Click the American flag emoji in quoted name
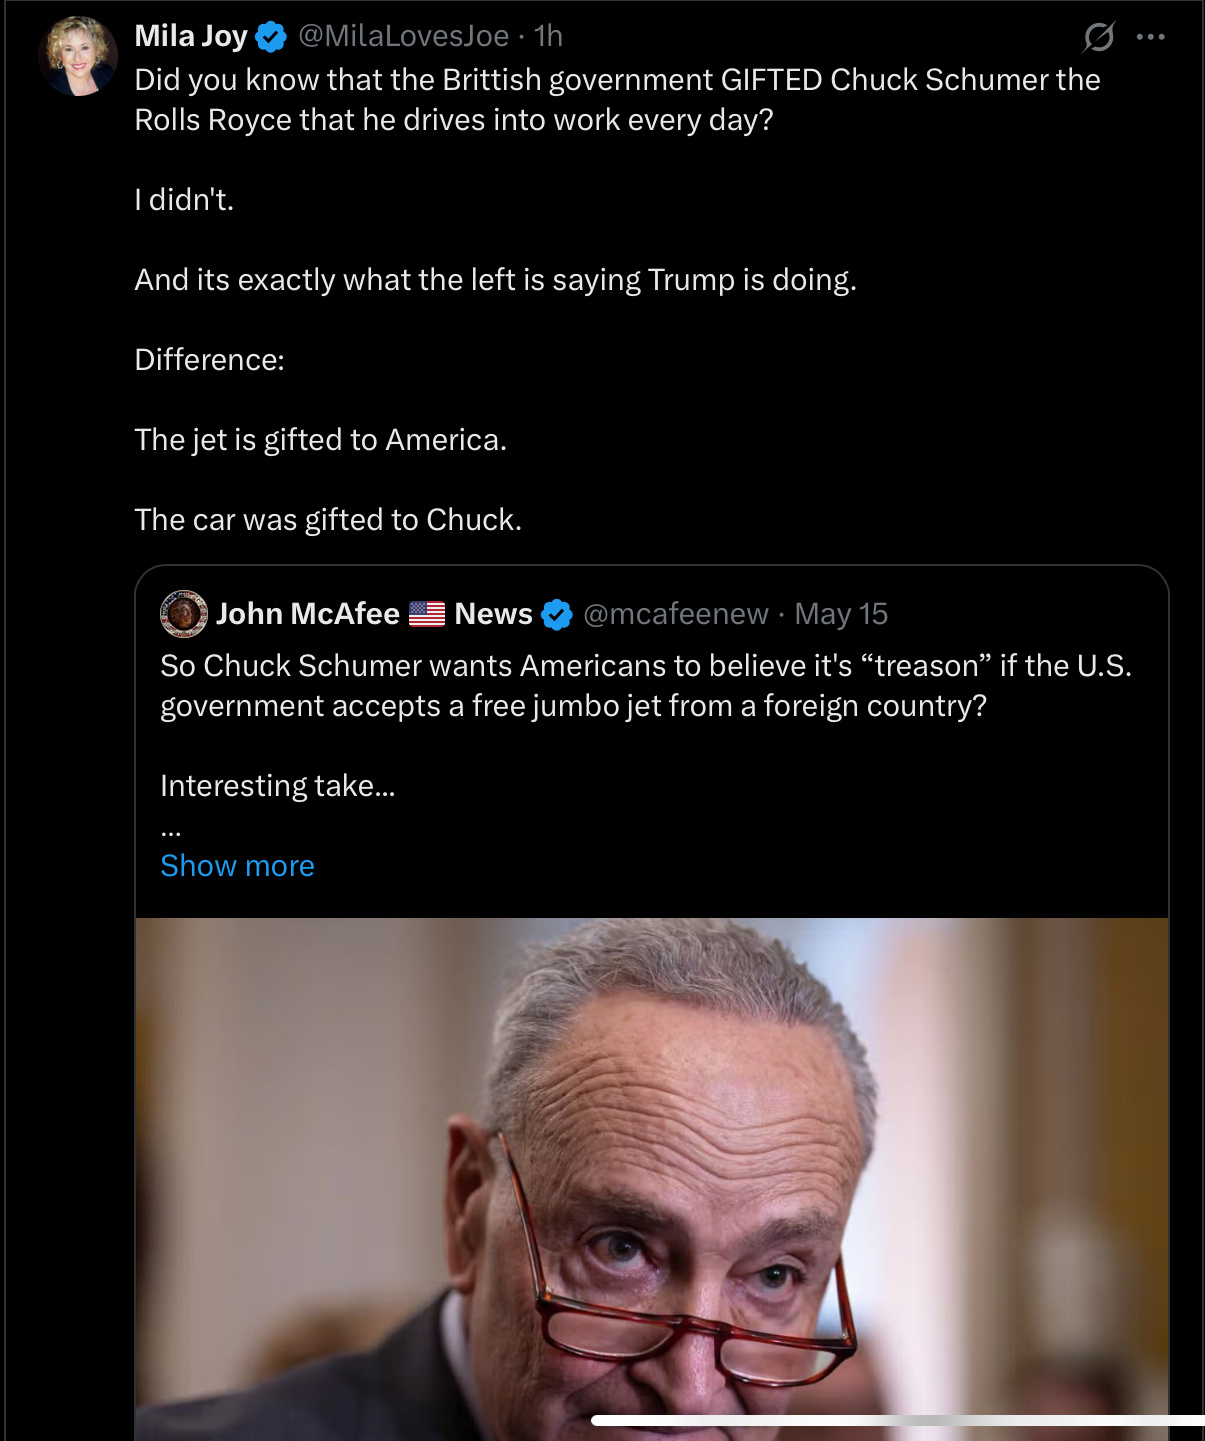This screenshot has height=1441, width=1205. pos(427,614)
